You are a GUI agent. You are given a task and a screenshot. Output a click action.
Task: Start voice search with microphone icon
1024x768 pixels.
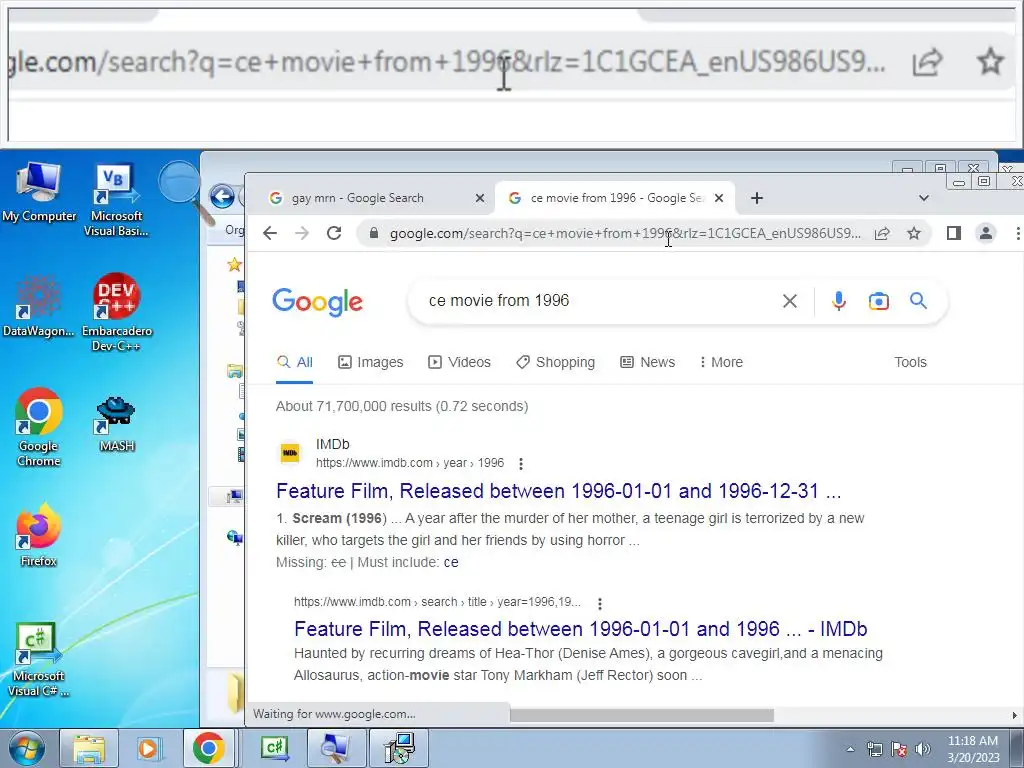pyautogui.click(x=839, y=301)
